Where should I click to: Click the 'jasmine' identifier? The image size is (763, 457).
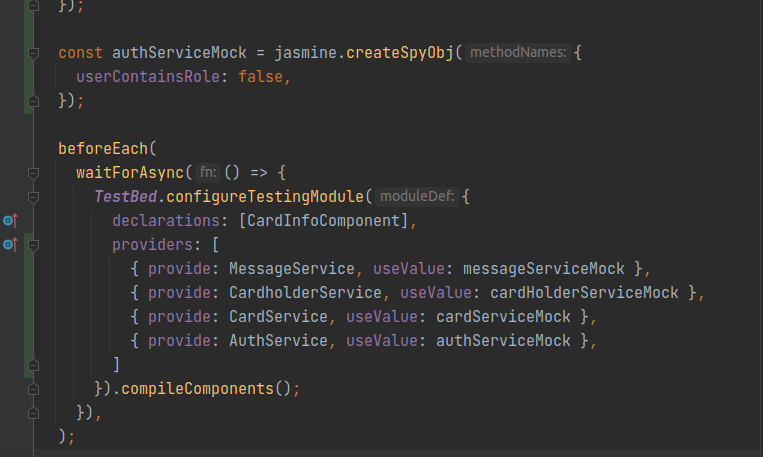(x=305, y=53)
